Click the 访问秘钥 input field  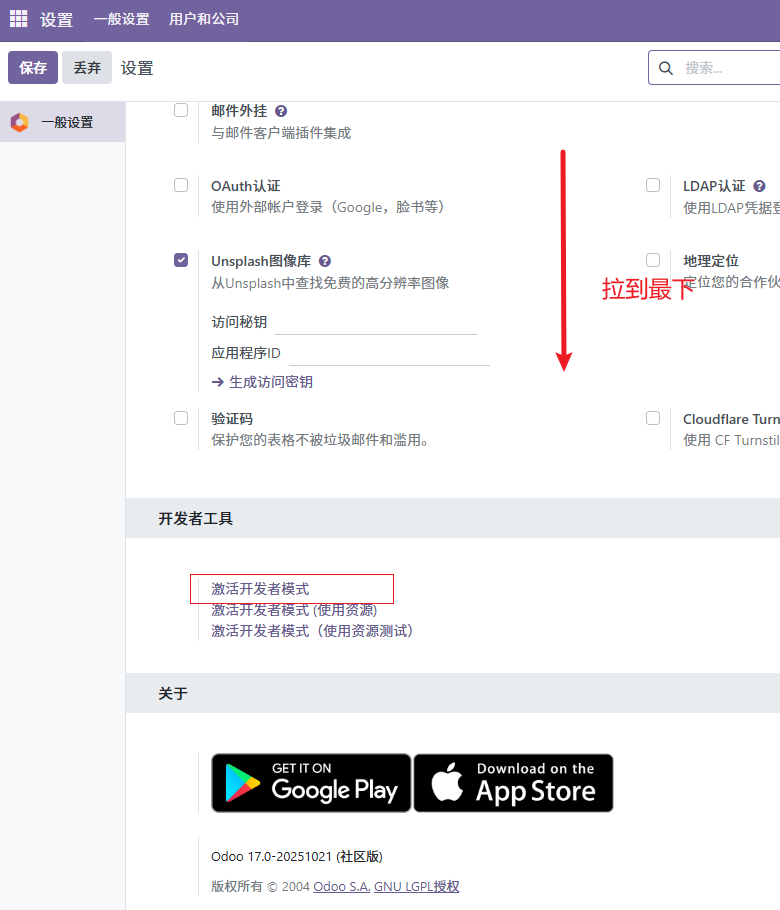click(x=375, y=322)
